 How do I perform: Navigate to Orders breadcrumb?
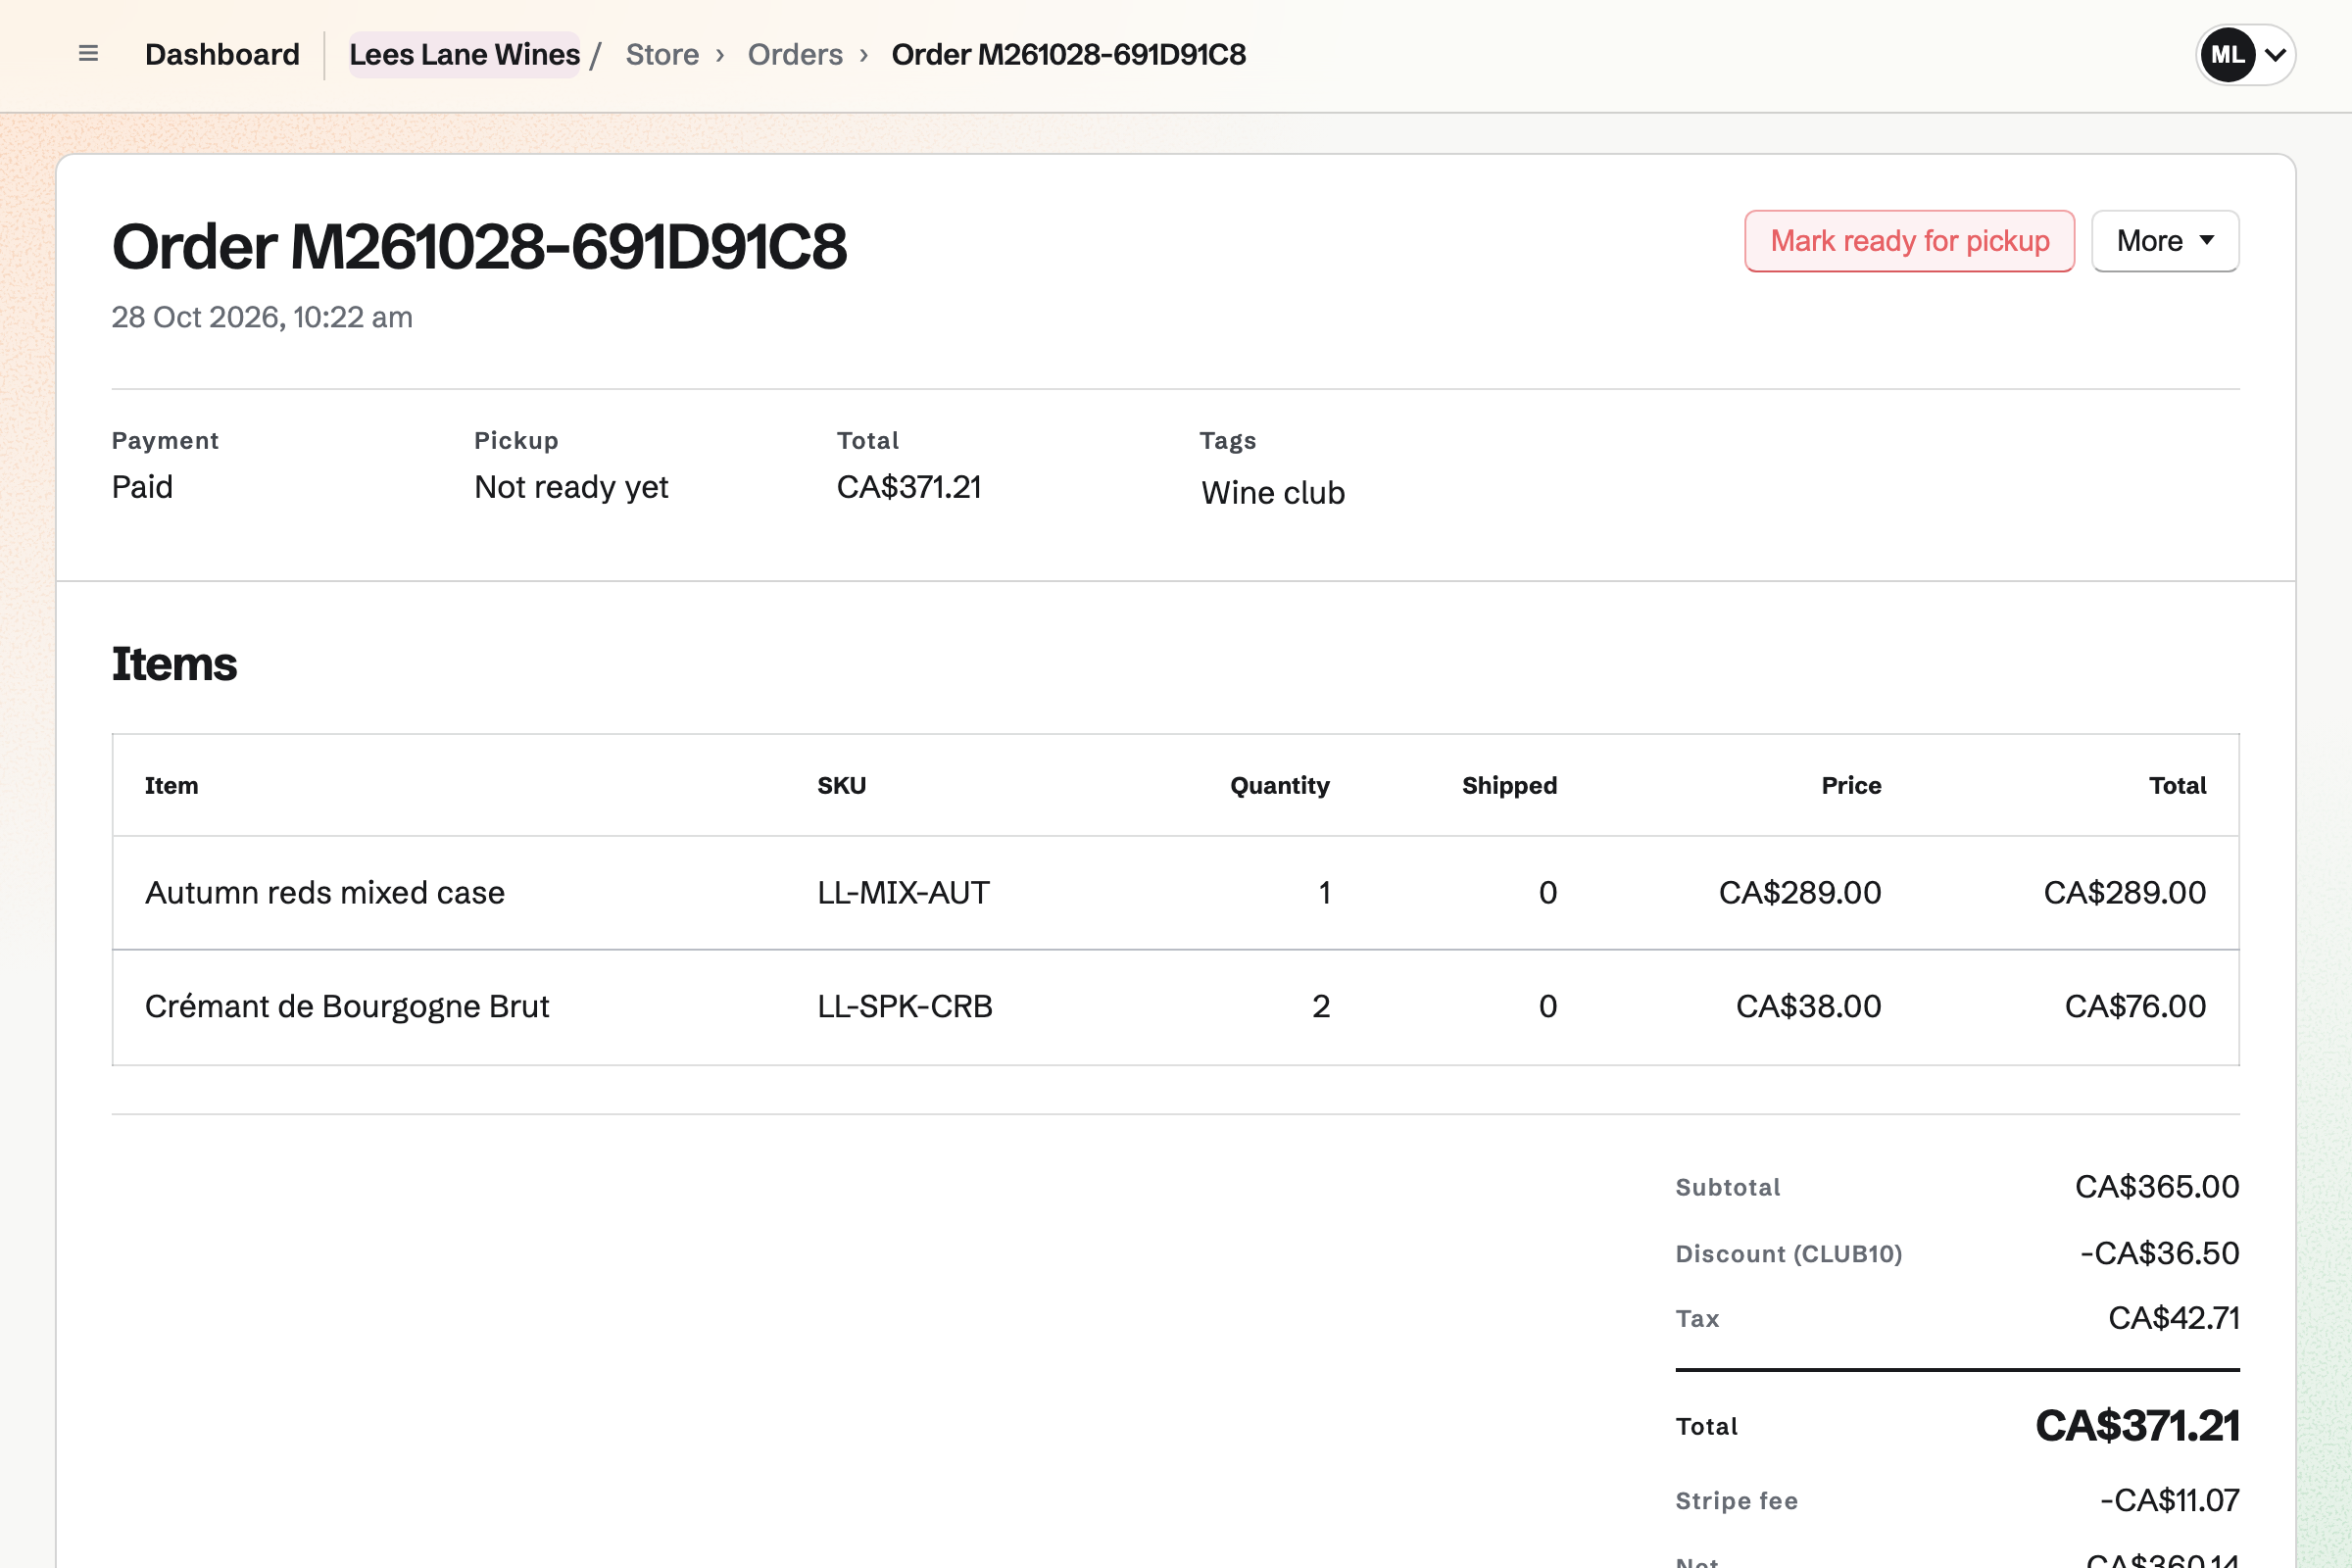(795, 54)
